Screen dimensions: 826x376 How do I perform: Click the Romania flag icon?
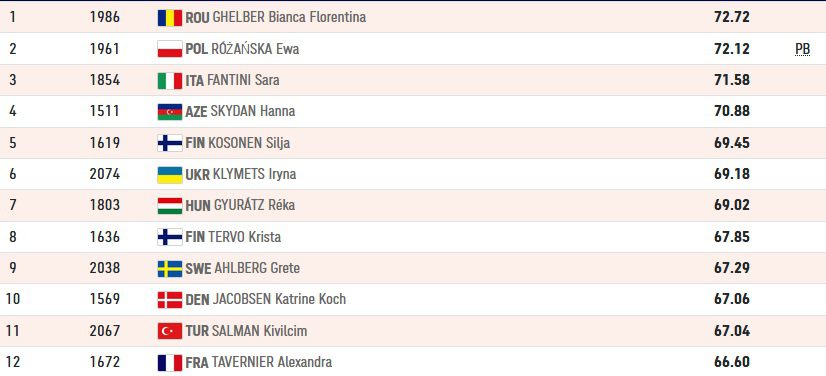pos(170,17)
